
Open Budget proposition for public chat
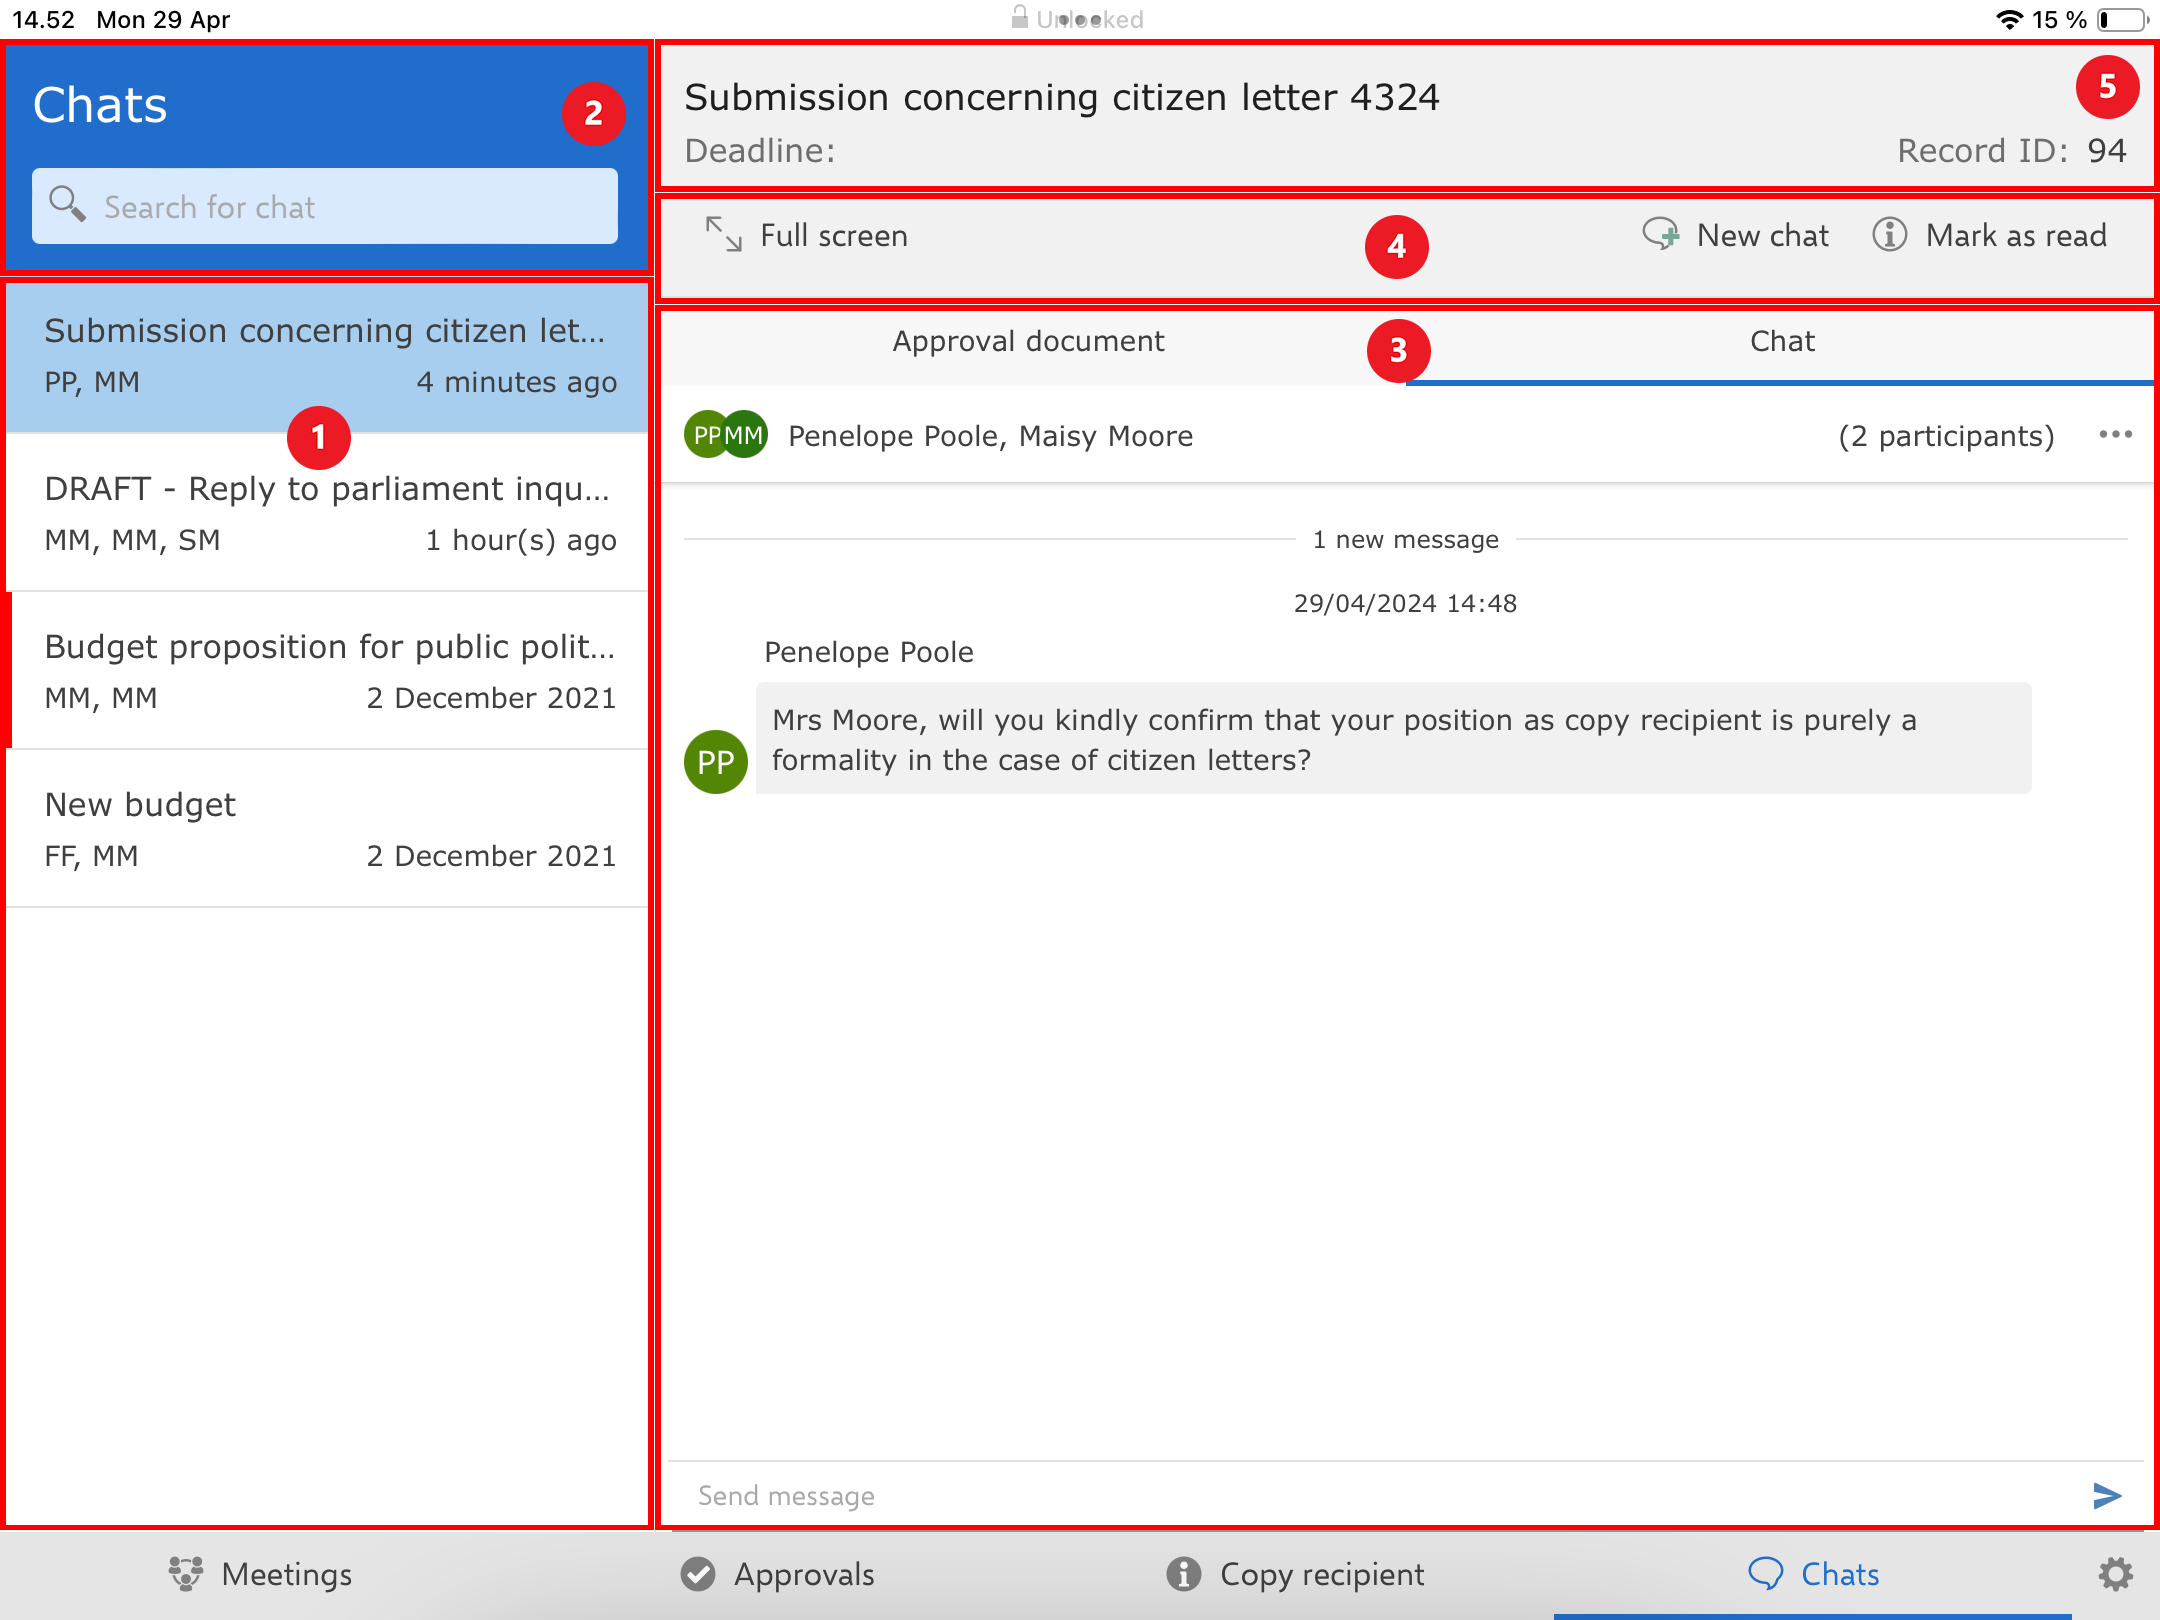point(328,670)
